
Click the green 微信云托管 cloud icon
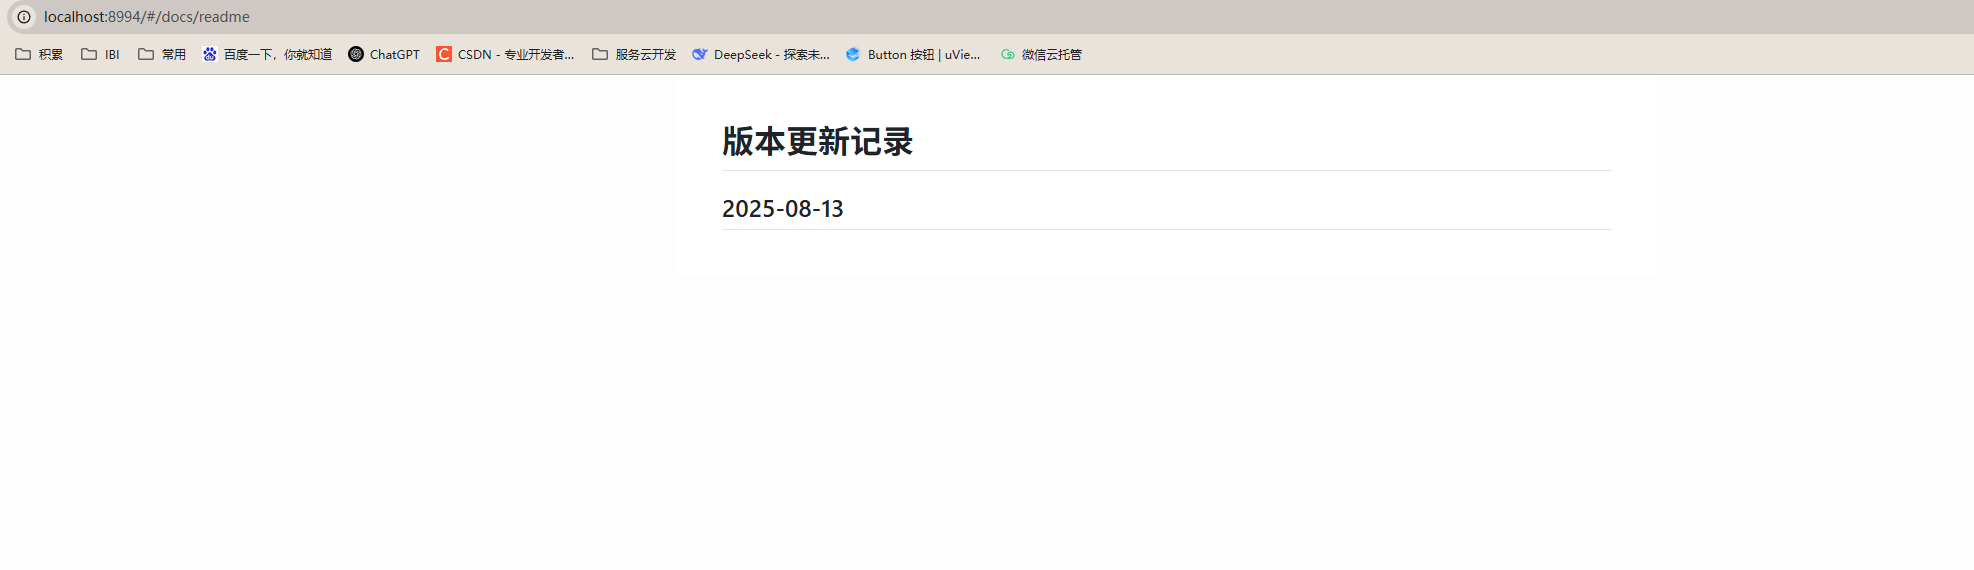pyautogui.click(x=1008, y=54)
